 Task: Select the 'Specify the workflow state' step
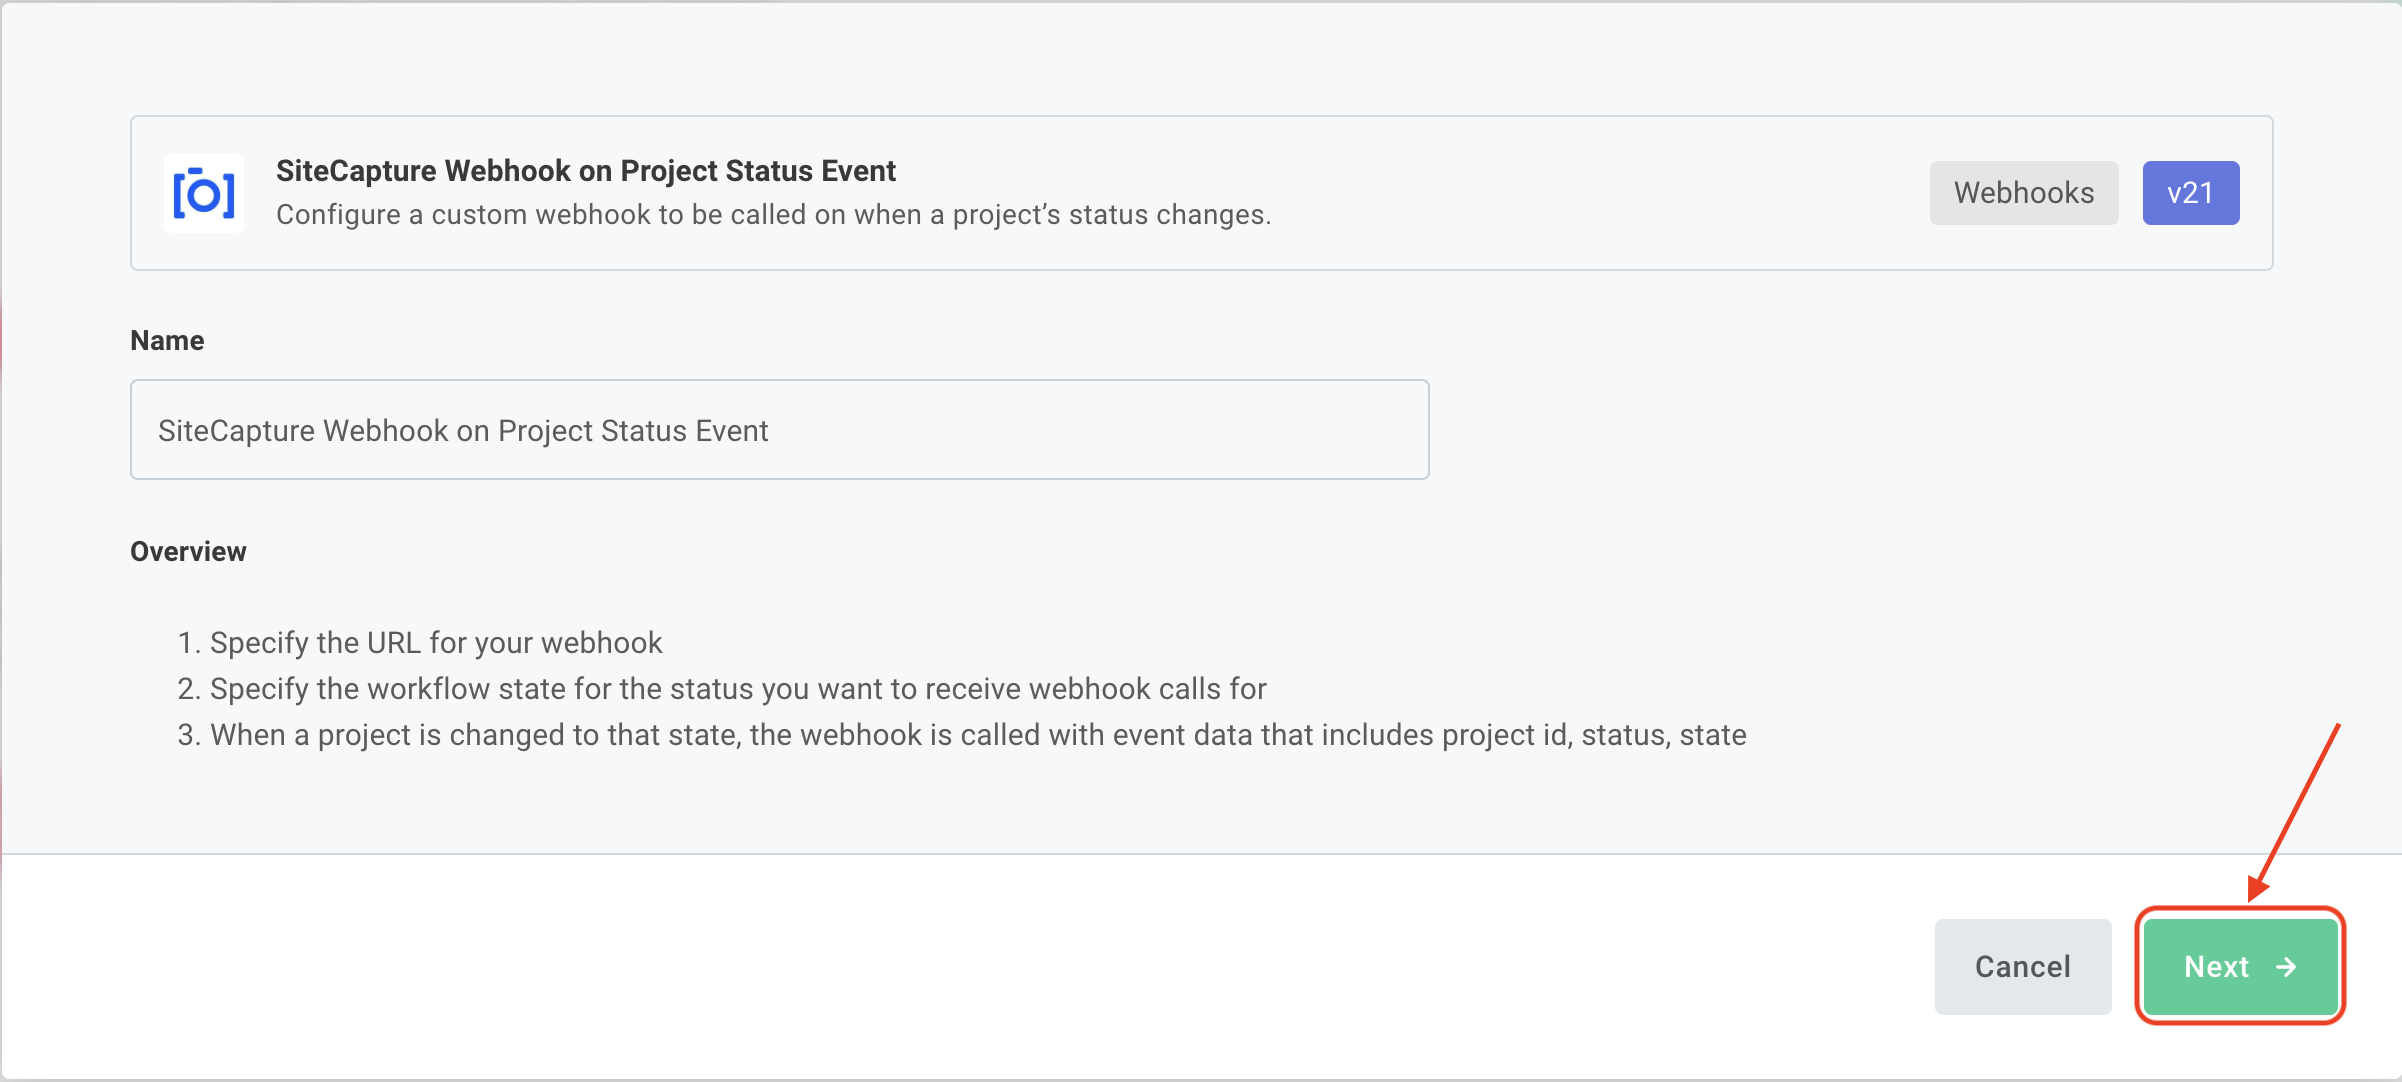(x=738, y=689)
